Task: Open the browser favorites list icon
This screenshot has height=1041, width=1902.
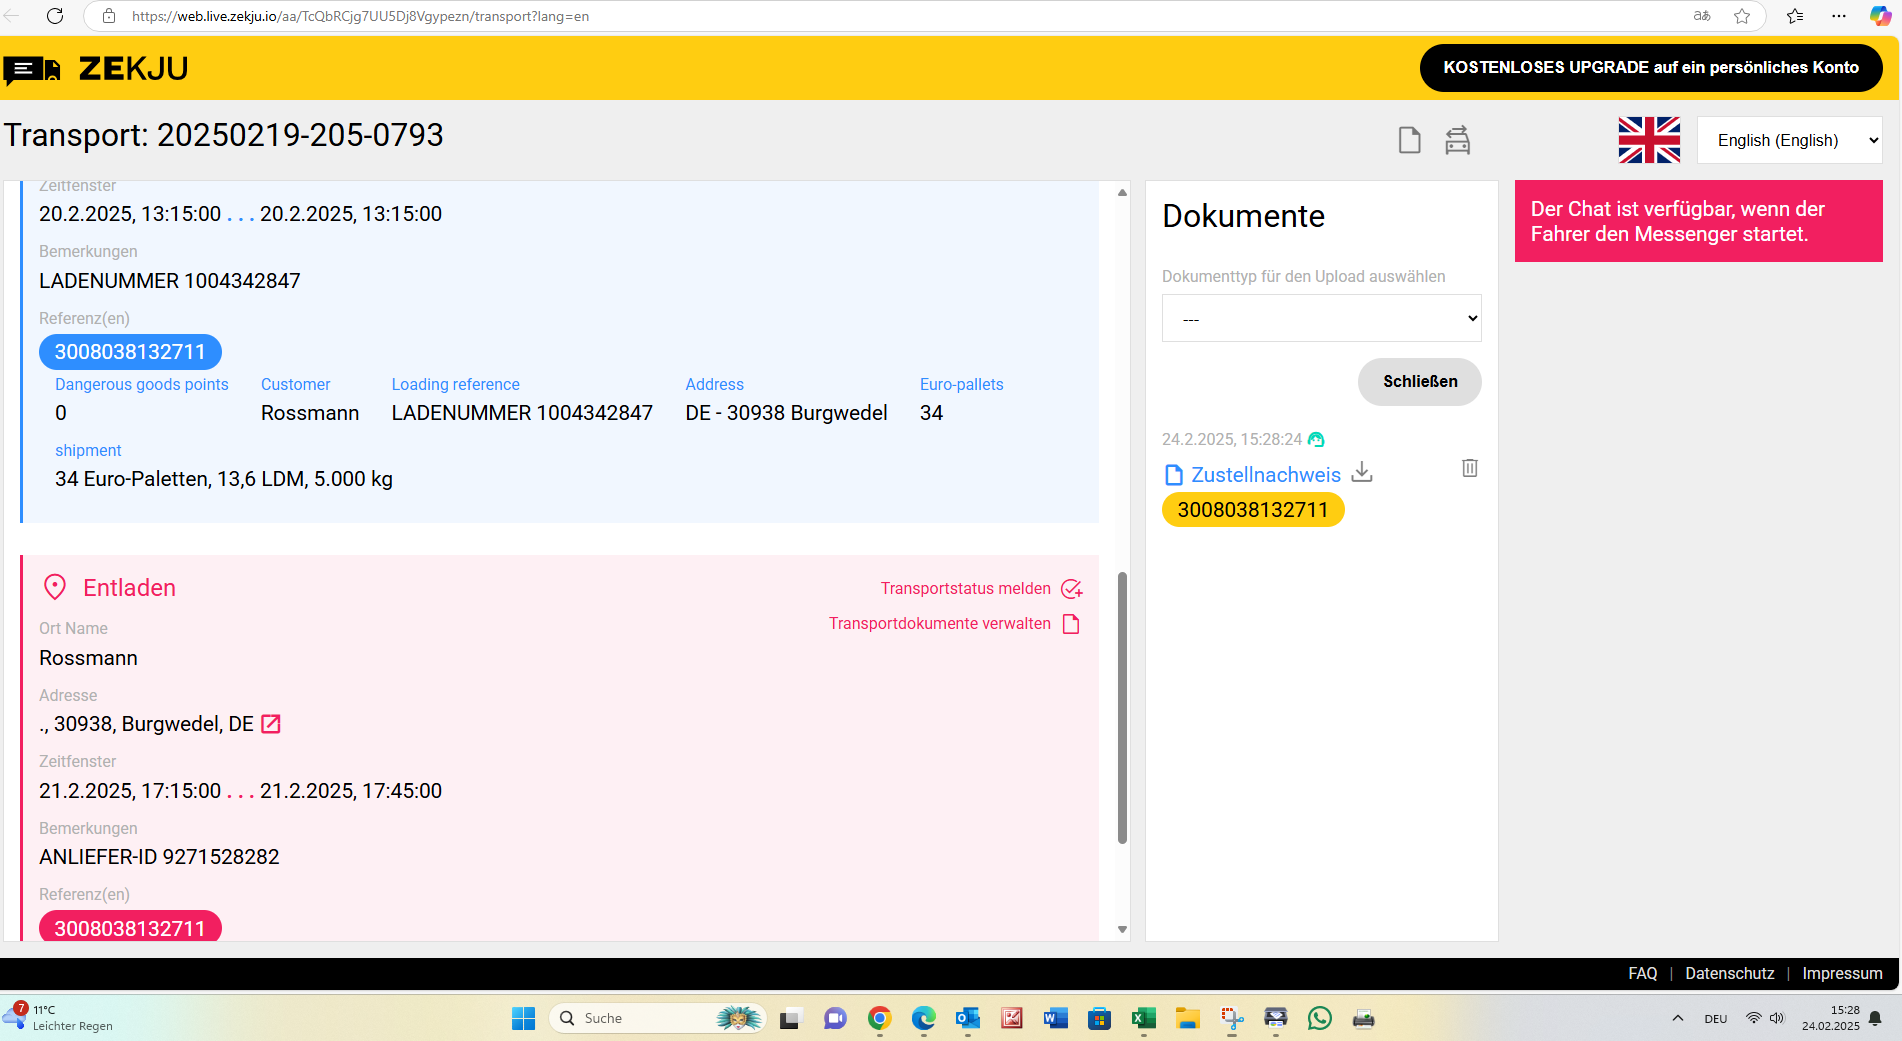Action: (x=1795, y=16)
